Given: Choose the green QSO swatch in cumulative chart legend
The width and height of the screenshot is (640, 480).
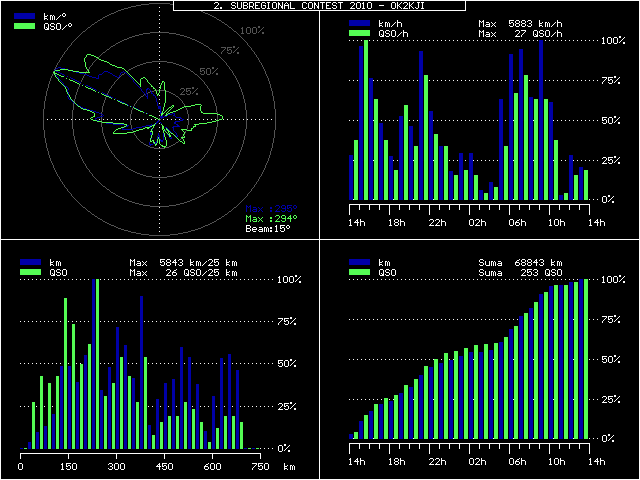Looking at the screenshot, I should coord(360,272).
